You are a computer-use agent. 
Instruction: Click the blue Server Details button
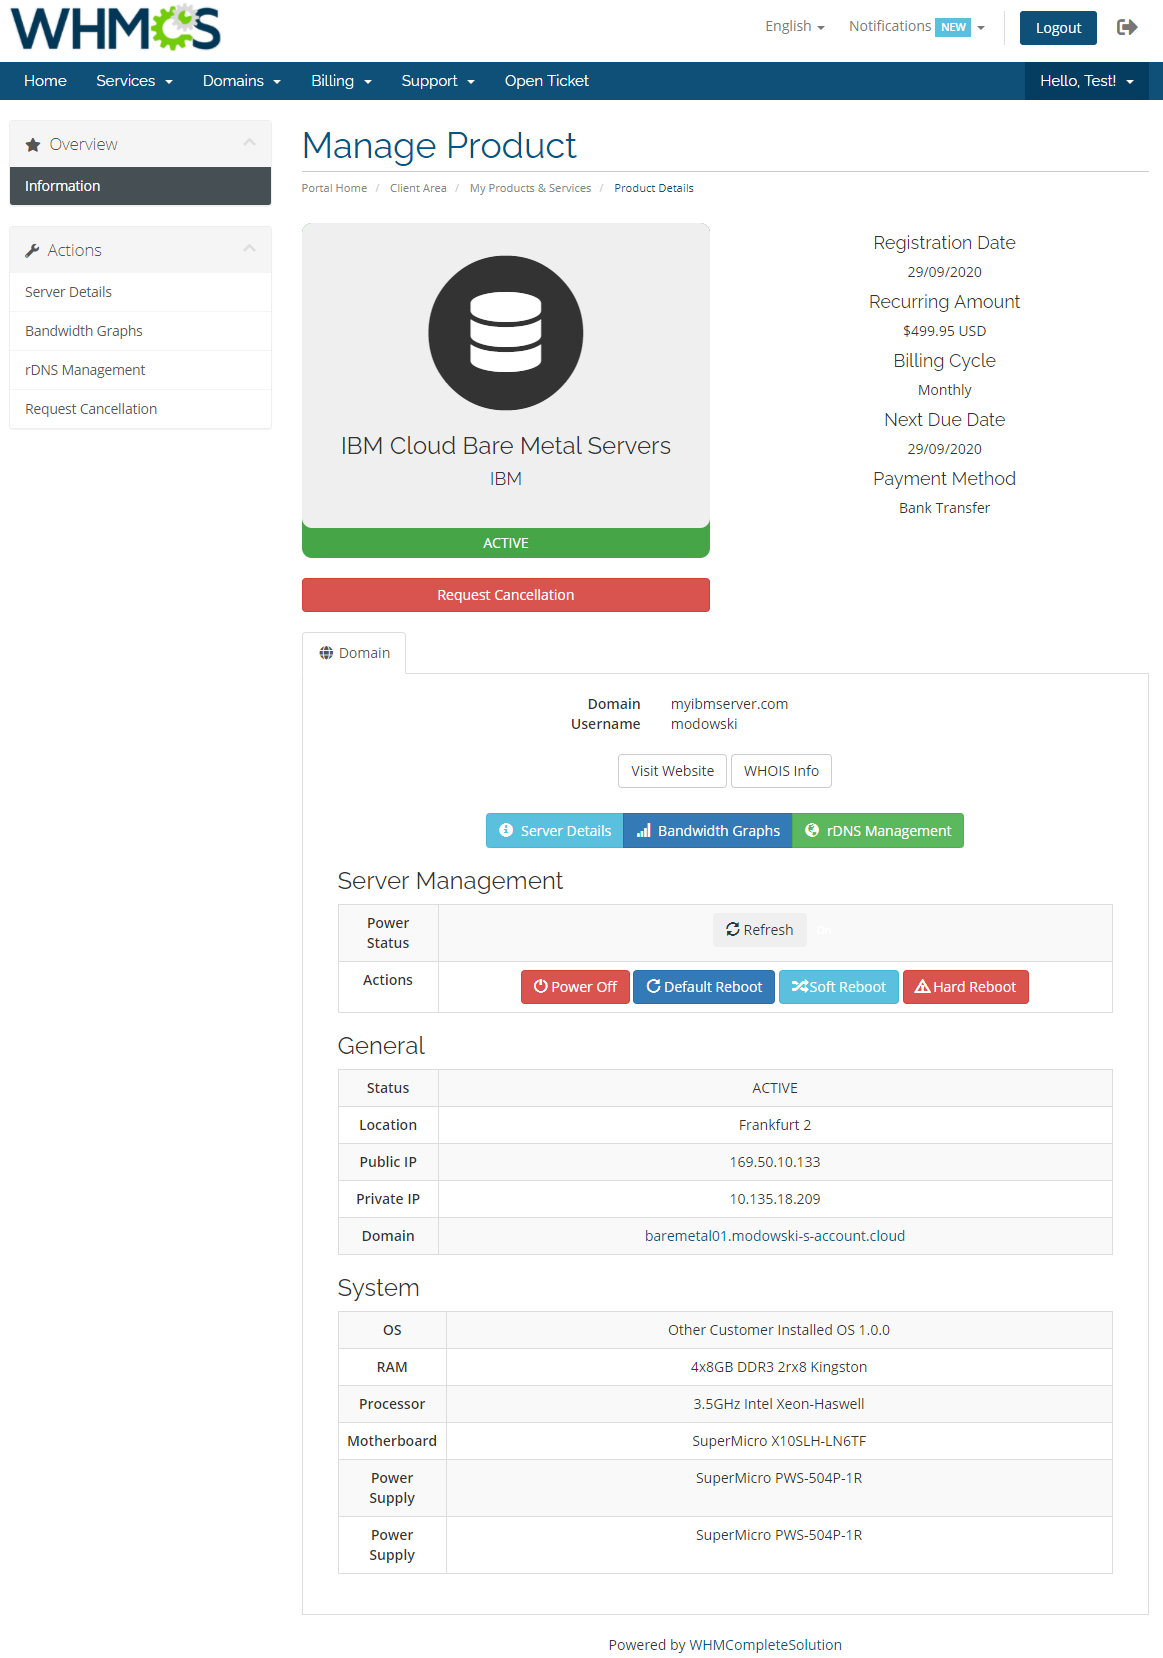[x=555, y=830]
